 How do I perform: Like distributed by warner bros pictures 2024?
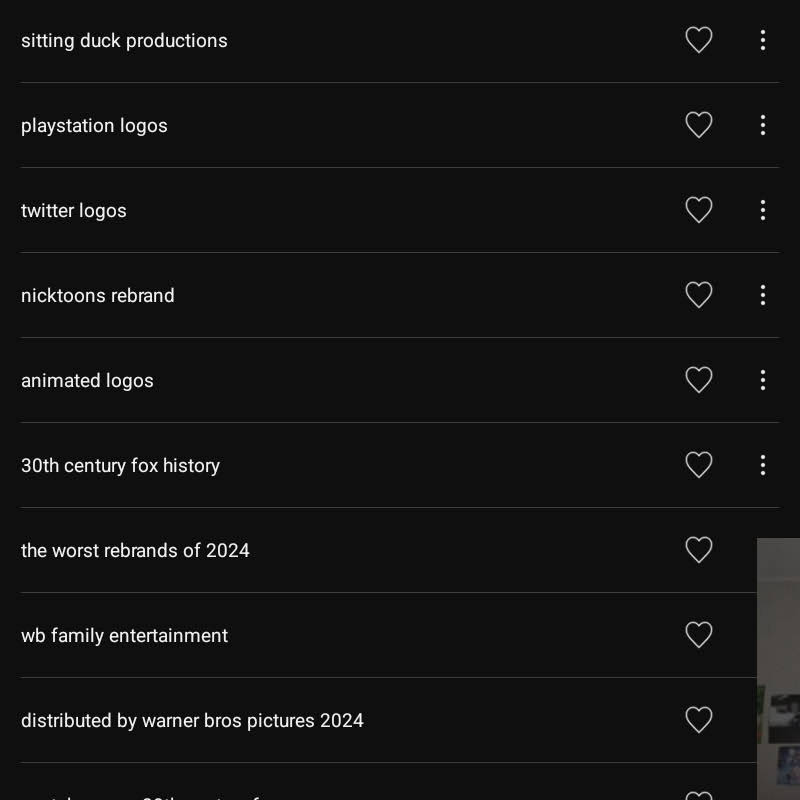point(698,720)
